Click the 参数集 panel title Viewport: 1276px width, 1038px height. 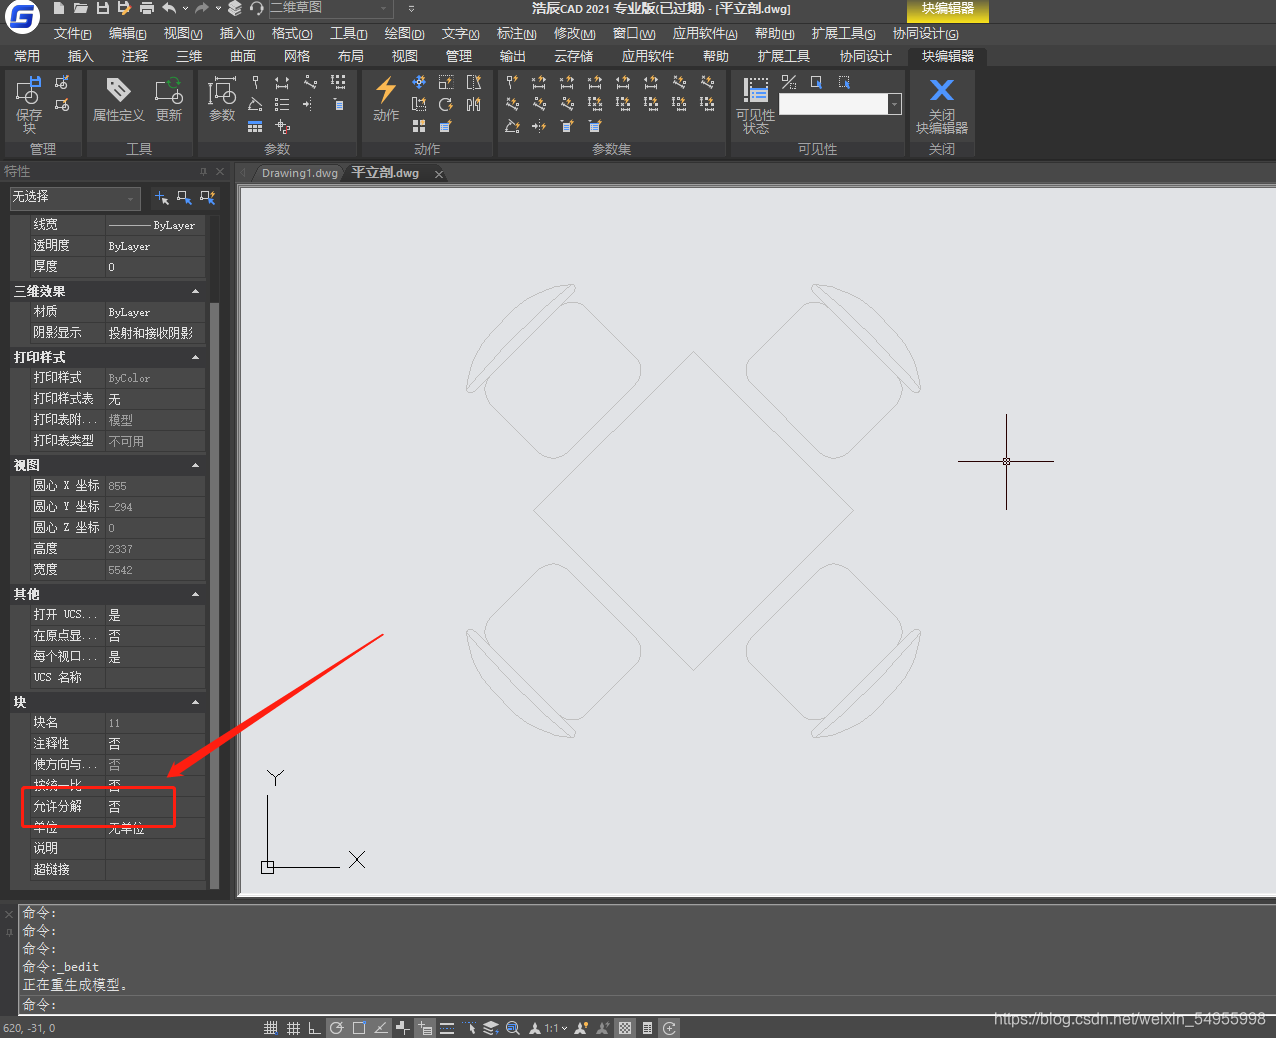611,149
